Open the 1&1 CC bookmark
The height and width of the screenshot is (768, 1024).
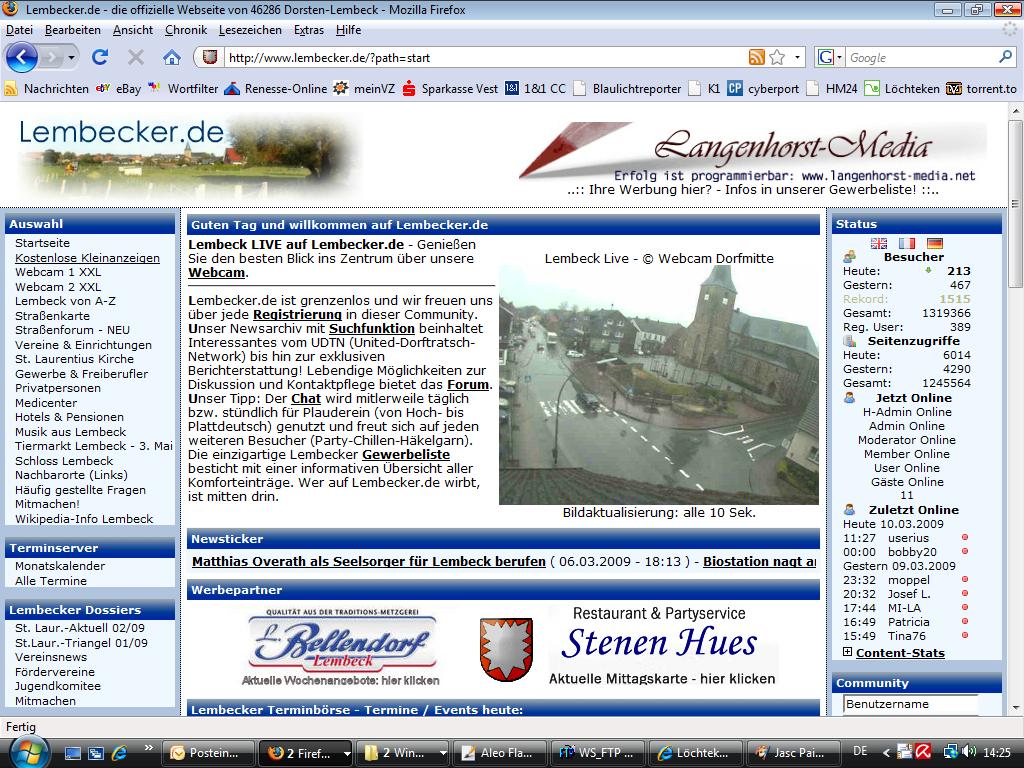[x=536, y=89]
